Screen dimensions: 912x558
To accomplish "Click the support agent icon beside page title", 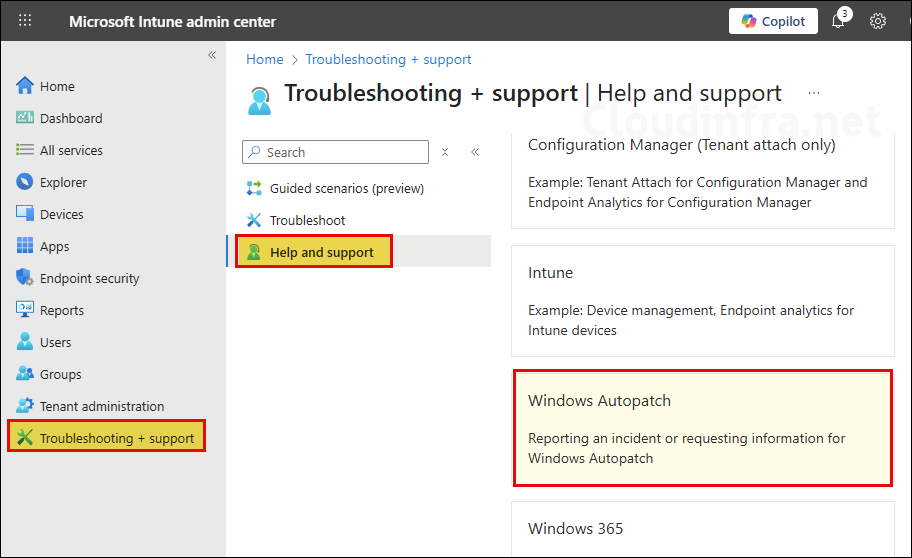I will coord(259,101).
